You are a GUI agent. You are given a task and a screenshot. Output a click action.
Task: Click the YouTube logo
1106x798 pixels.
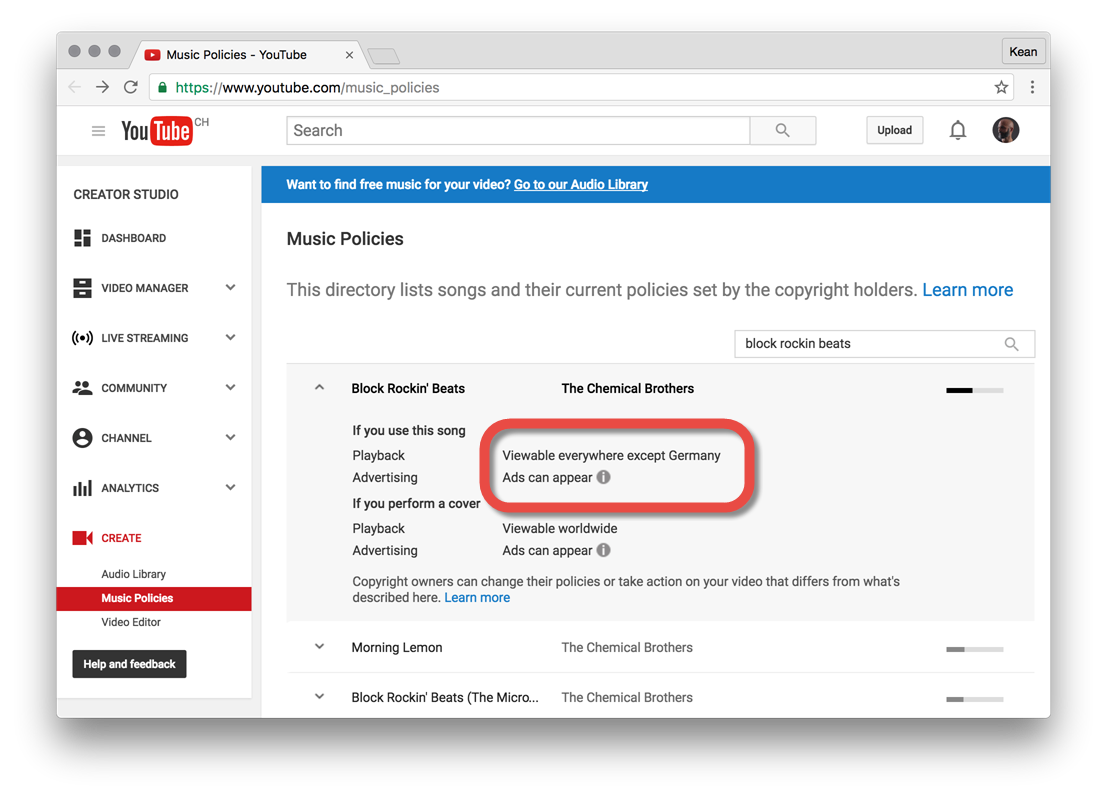[157, 131]
